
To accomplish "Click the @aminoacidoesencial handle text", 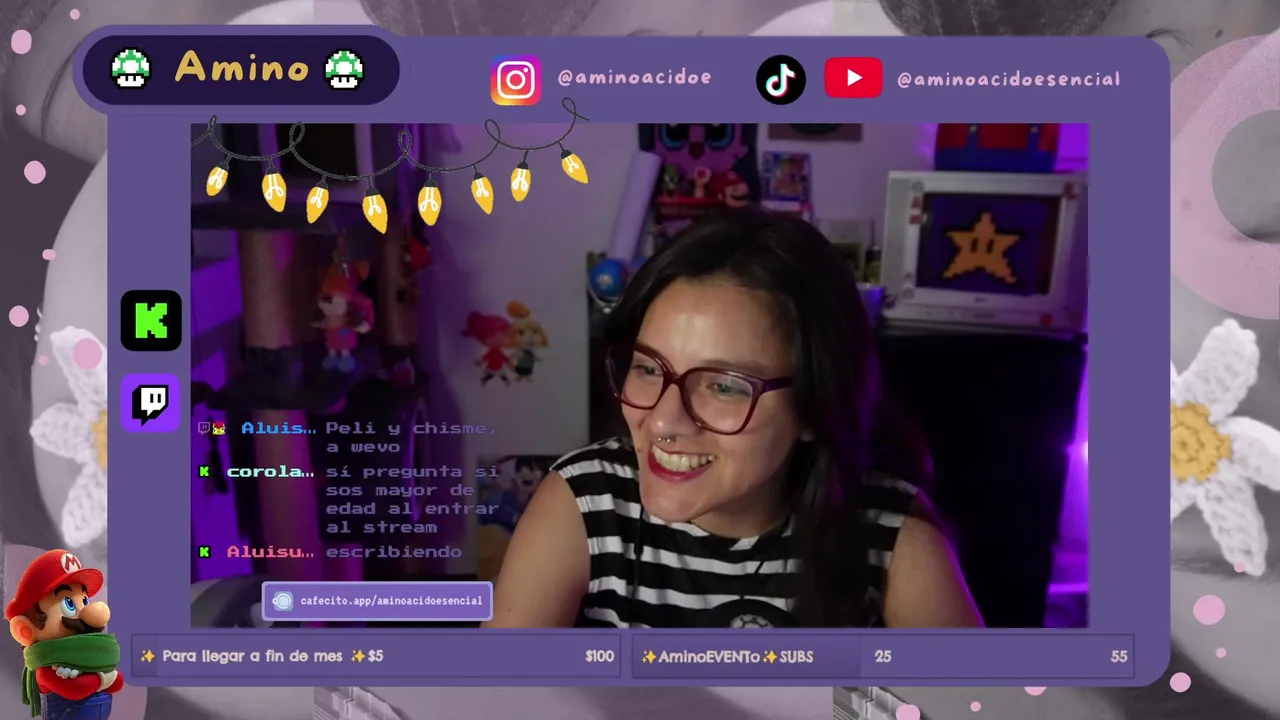I will 1008,79.
